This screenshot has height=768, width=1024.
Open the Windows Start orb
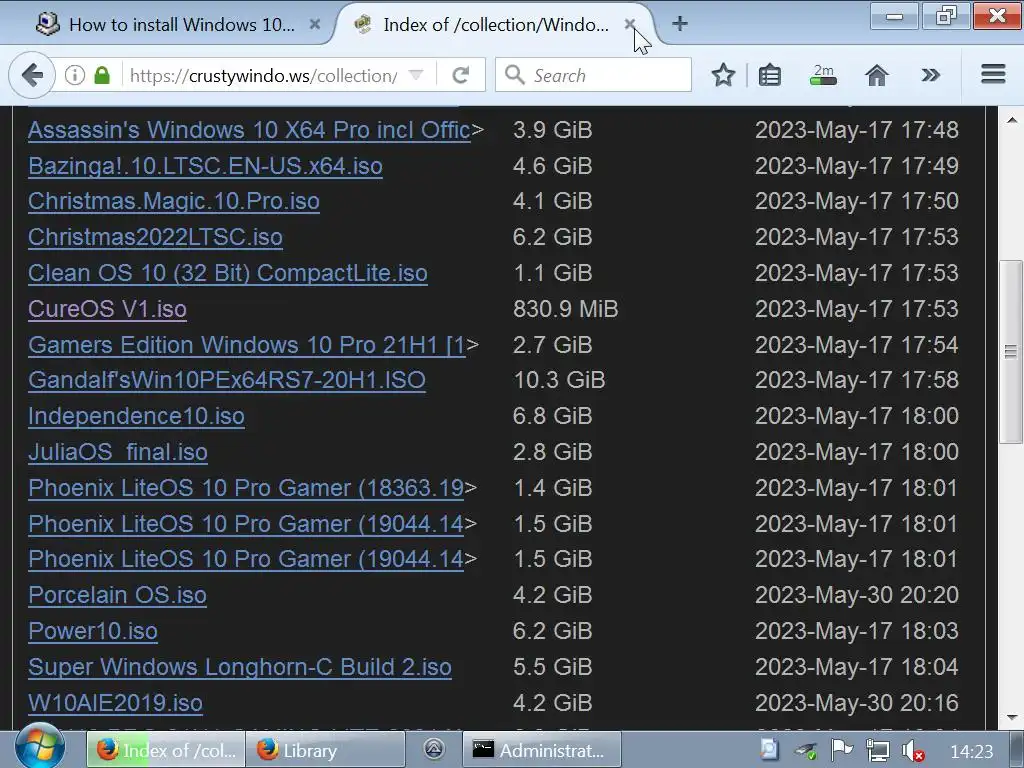[40, 746]
